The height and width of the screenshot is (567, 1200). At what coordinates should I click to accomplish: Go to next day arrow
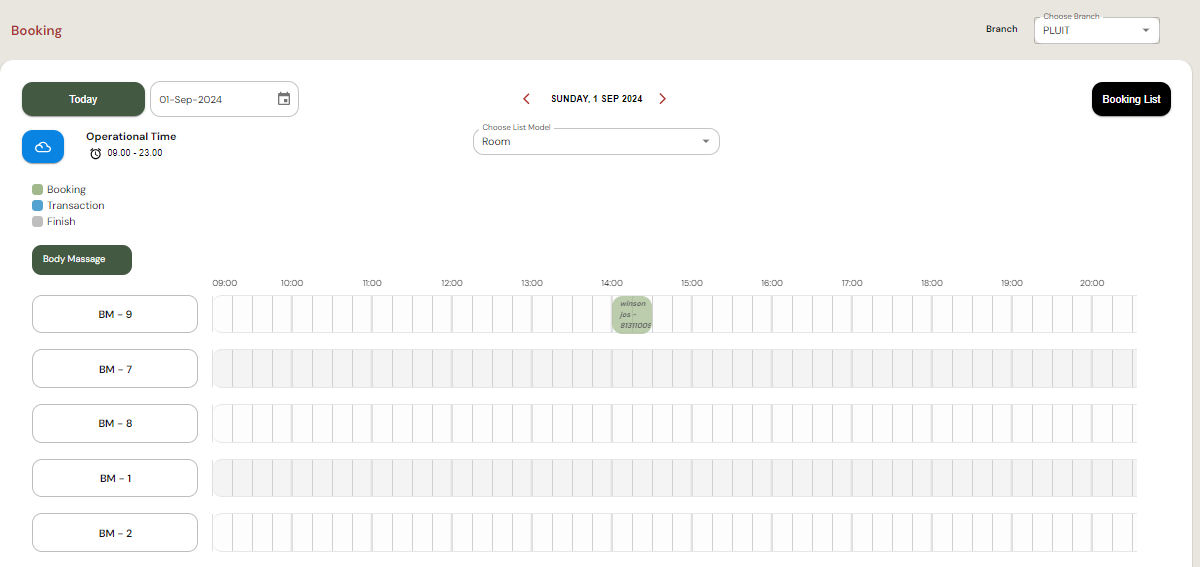point(662,99)
